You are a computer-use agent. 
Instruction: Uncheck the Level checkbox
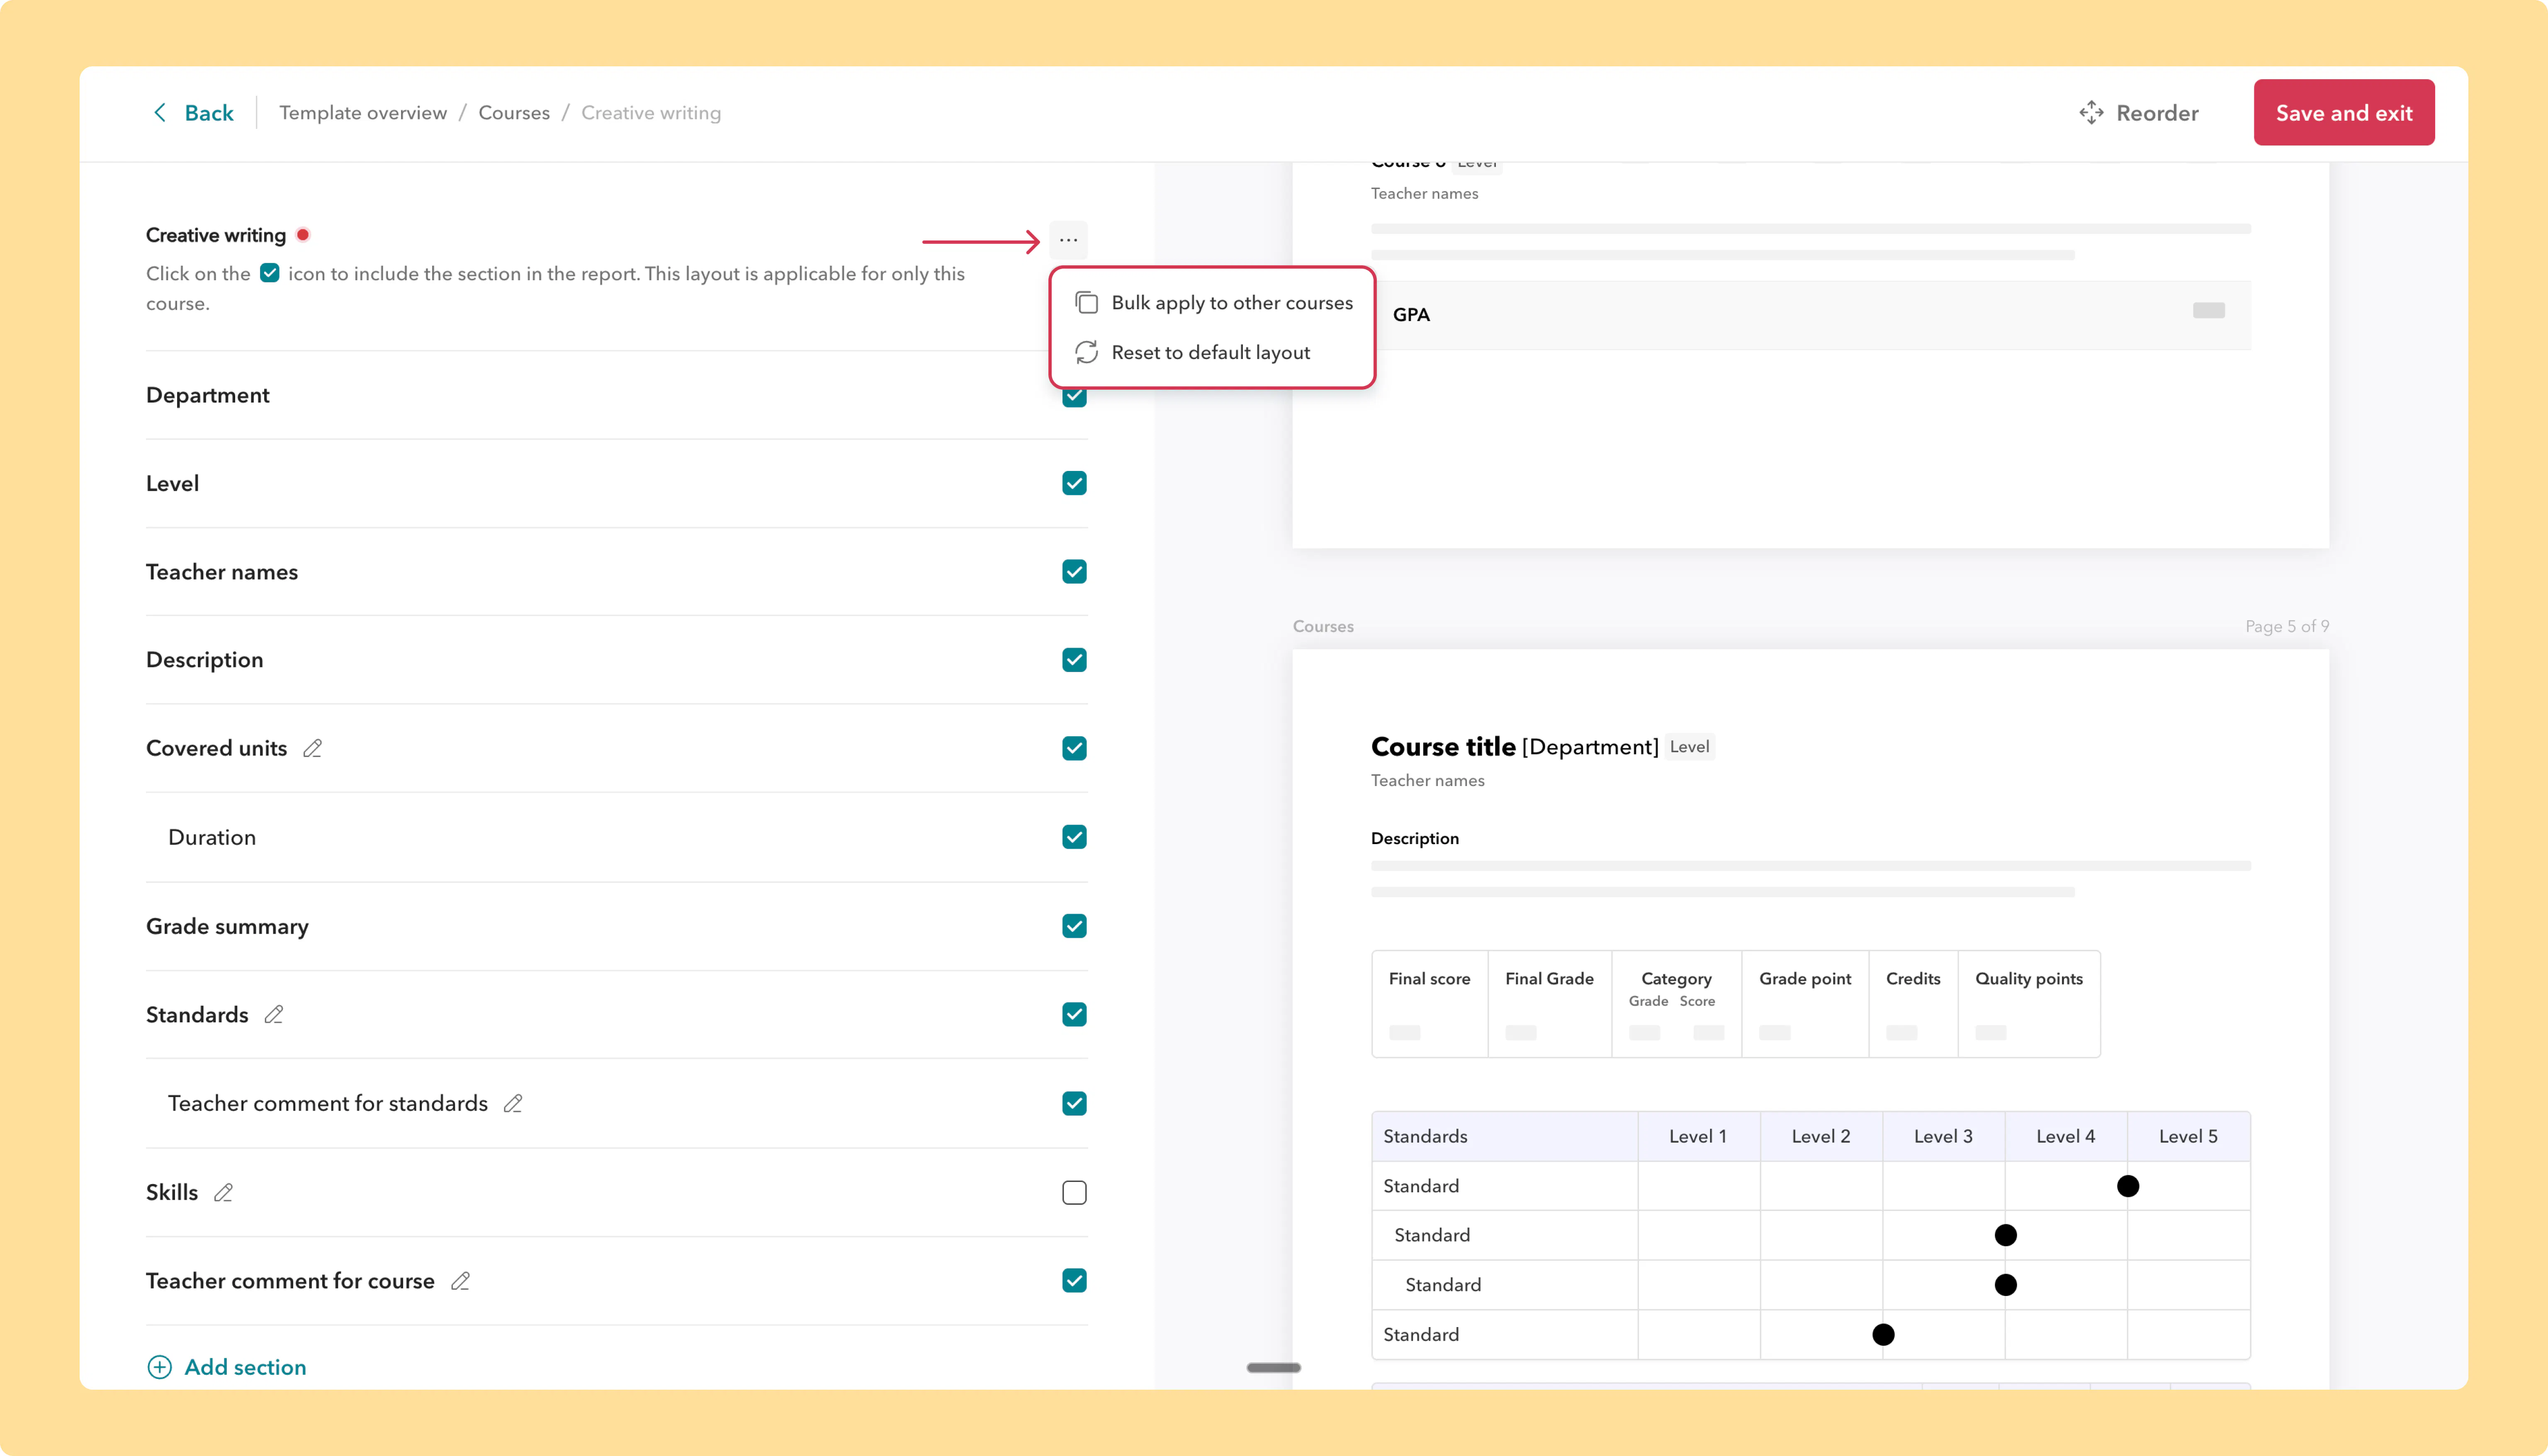pyautogui.click(x=1074, y=483)
